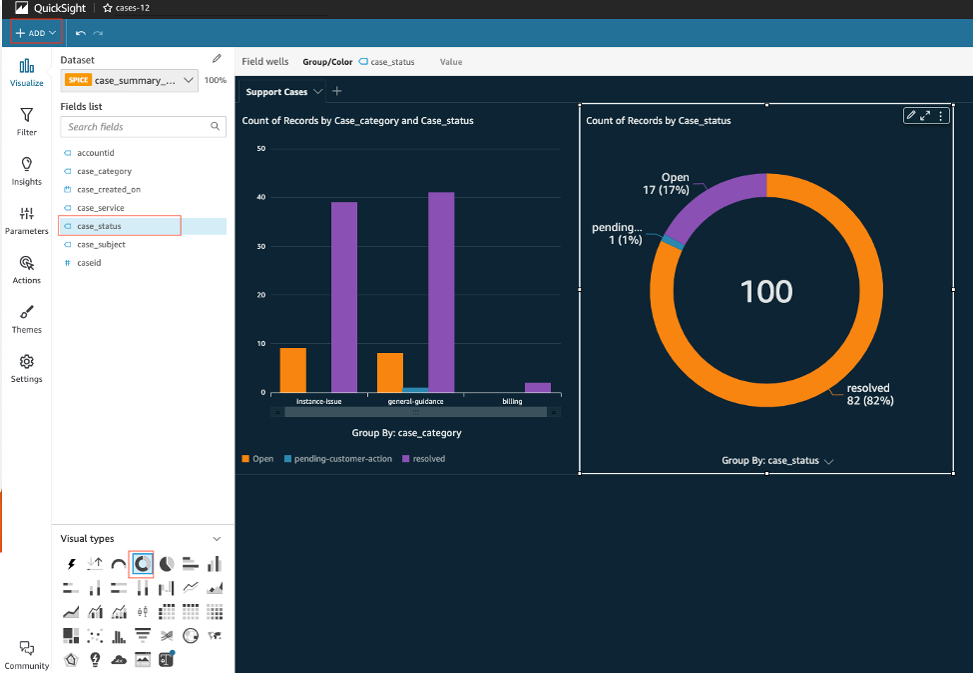Image resolution: width=977 pixels, height=675 pixels.
Task: Select the Line chart visual type
Action: coord(190,588)
